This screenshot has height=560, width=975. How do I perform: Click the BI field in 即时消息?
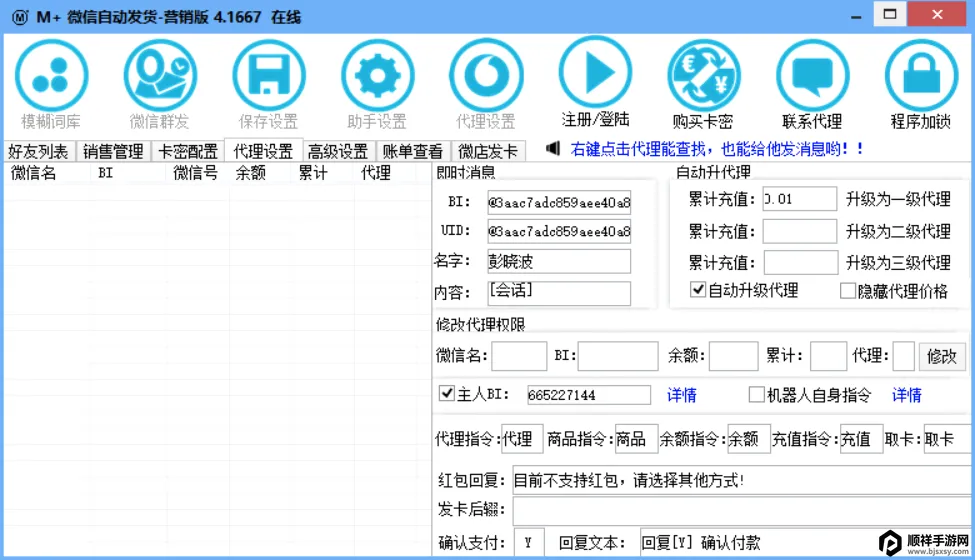559,202
